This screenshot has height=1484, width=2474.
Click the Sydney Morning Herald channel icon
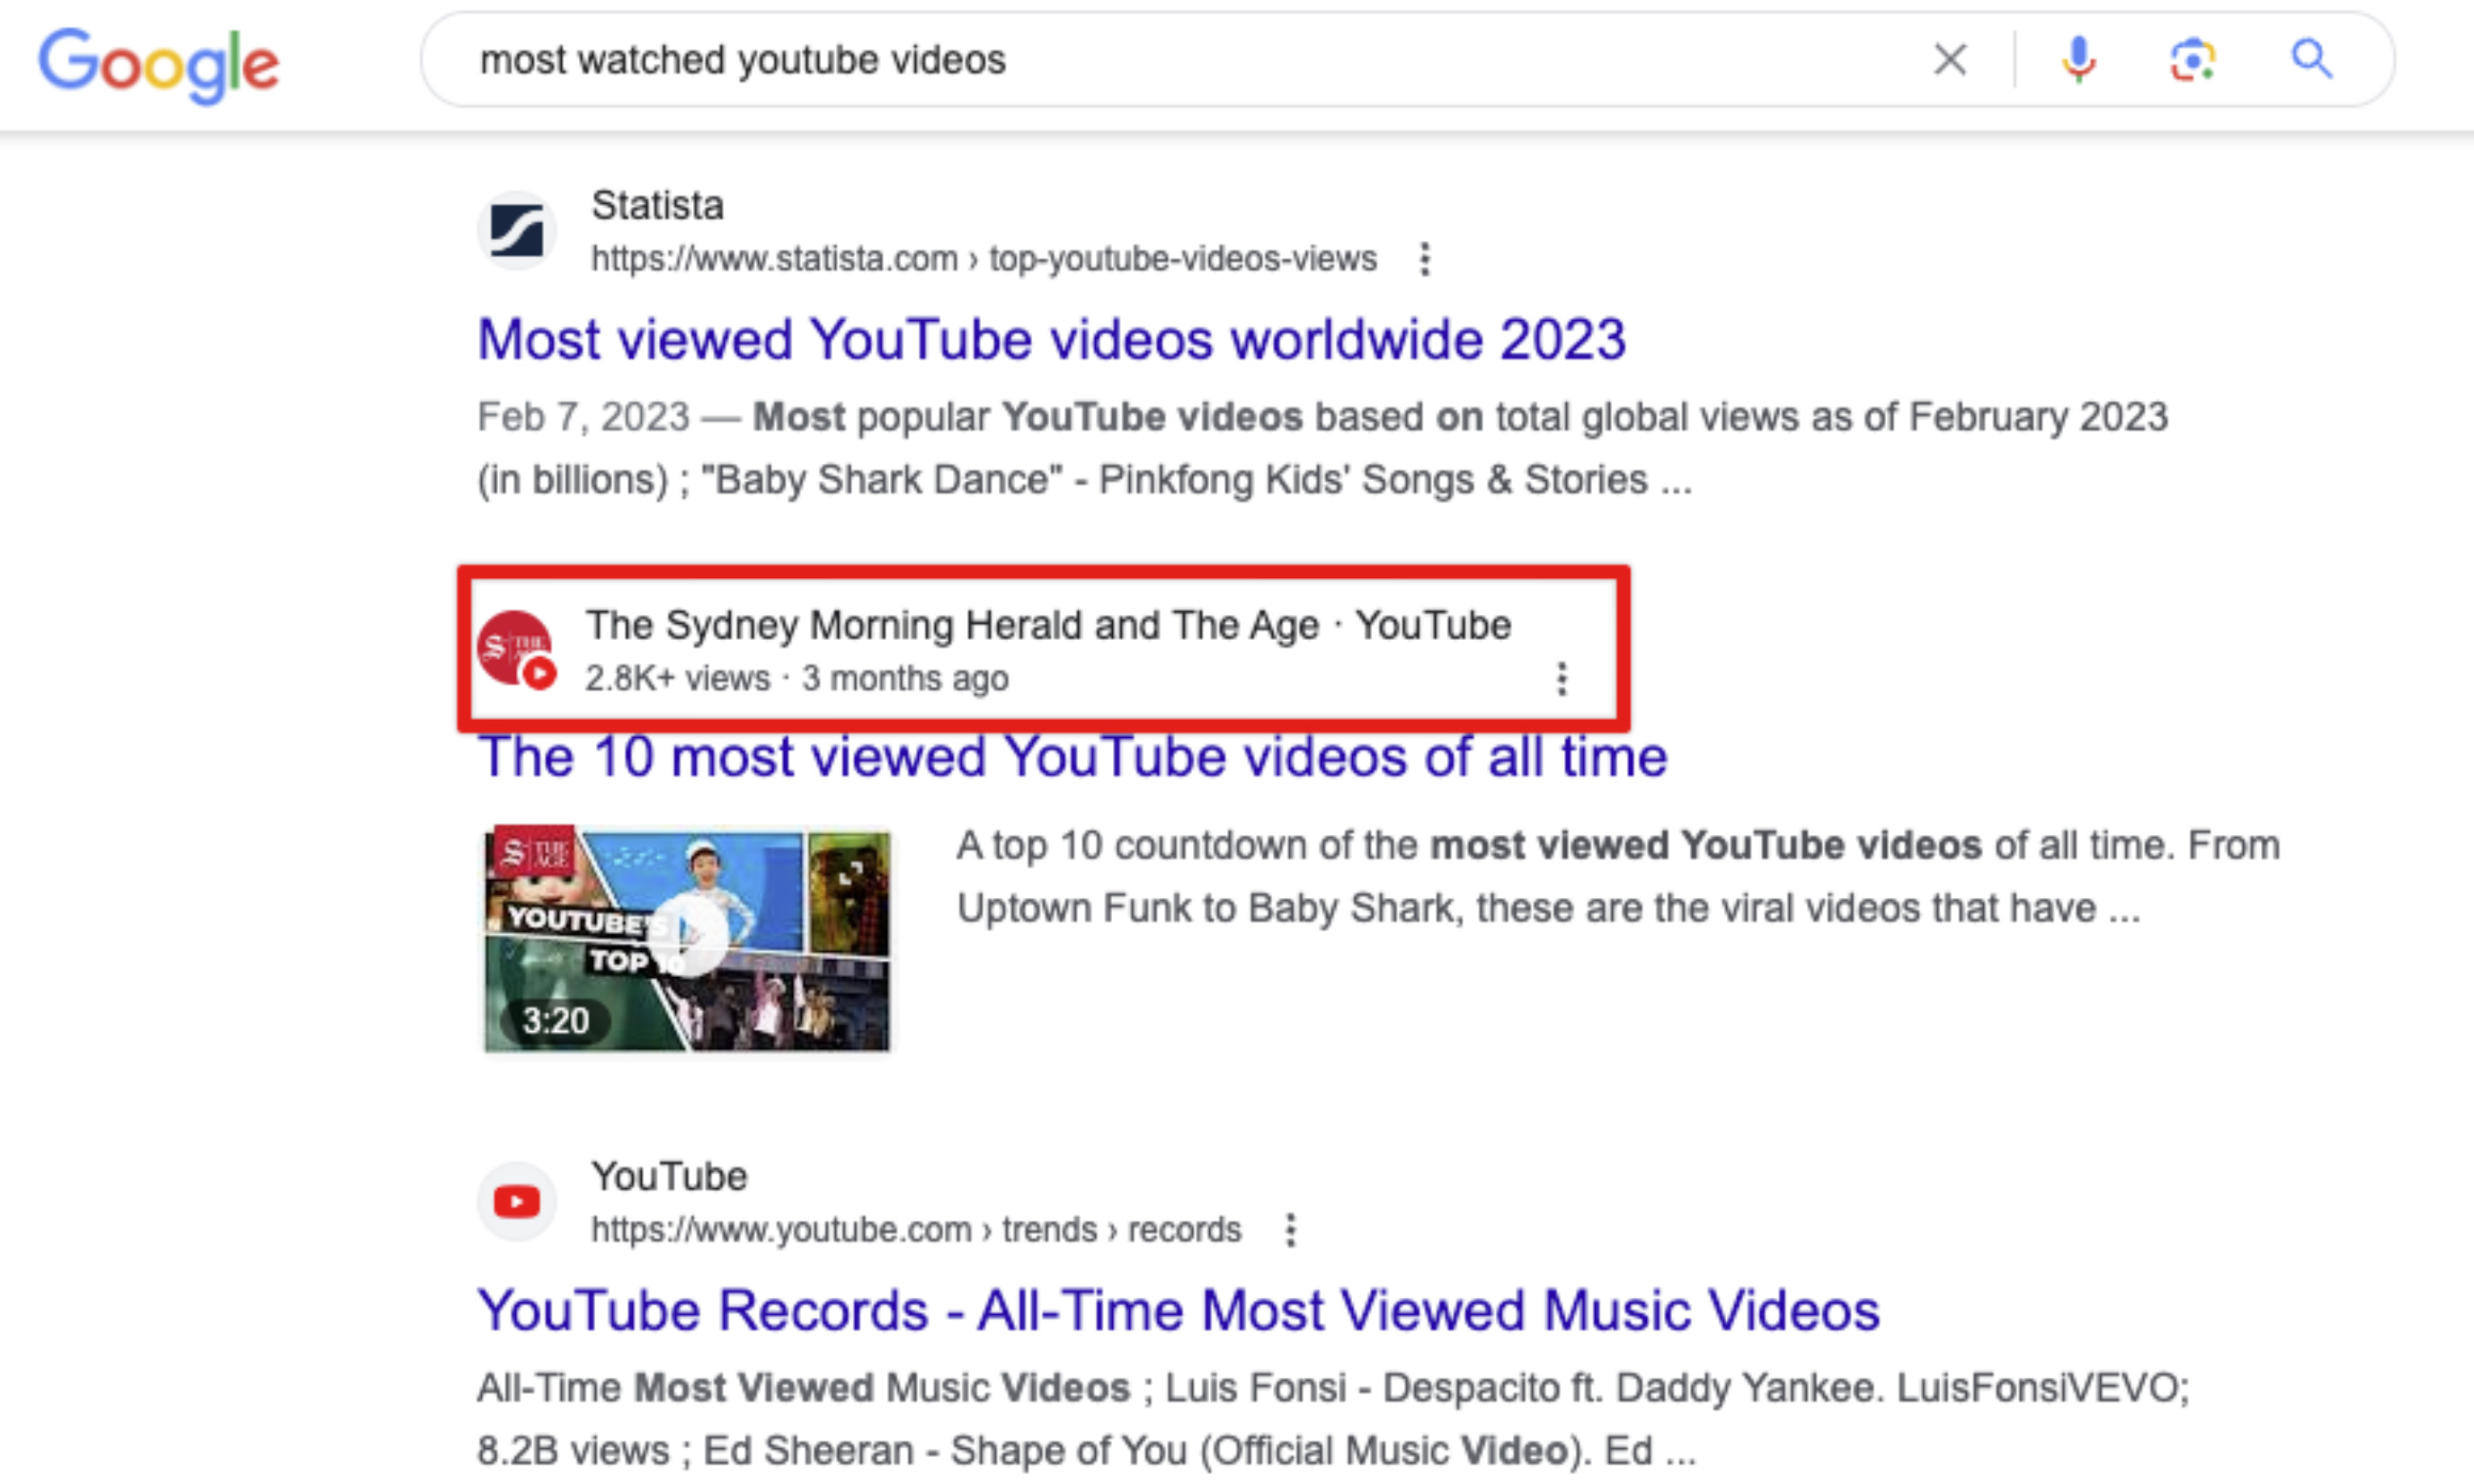click(520, 648)
